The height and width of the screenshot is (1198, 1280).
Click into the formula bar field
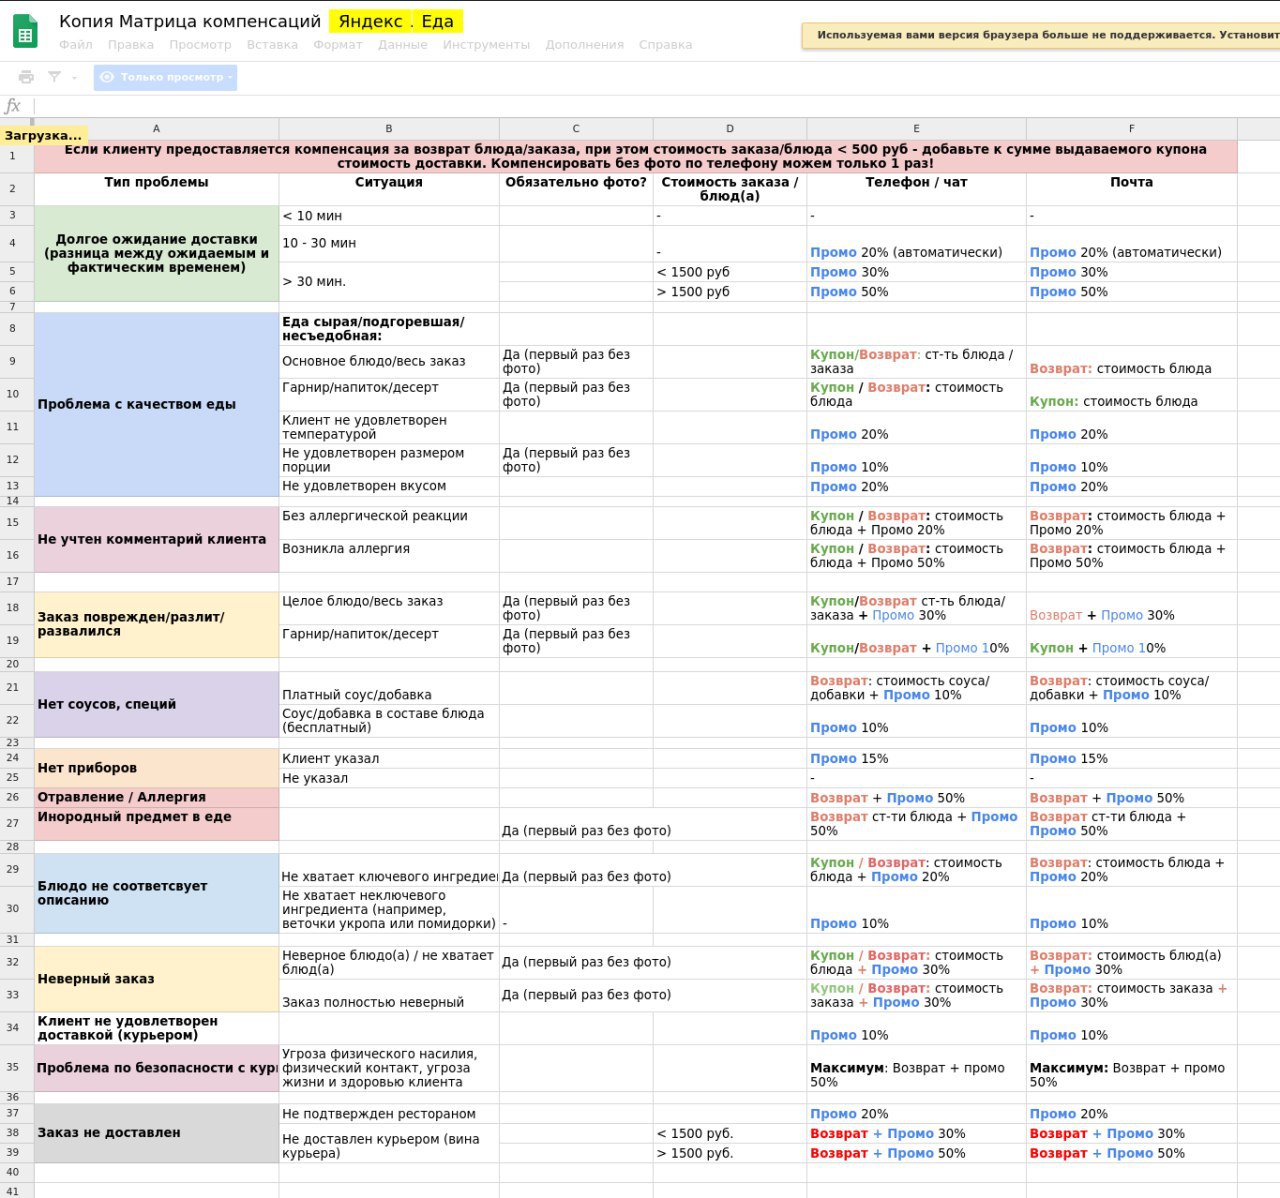click(656, 106)
